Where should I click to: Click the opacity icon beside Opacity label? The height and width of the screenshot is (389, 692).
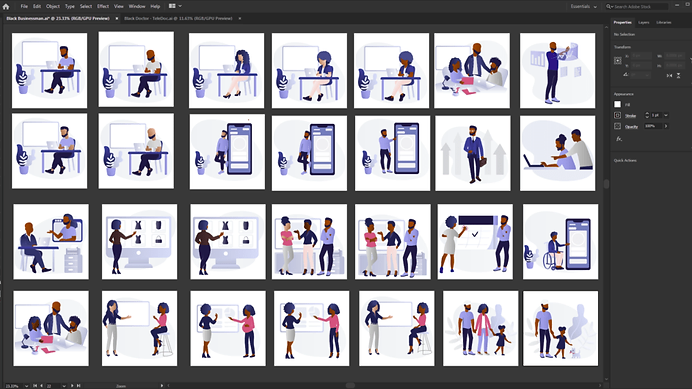[x=617, y=126]
